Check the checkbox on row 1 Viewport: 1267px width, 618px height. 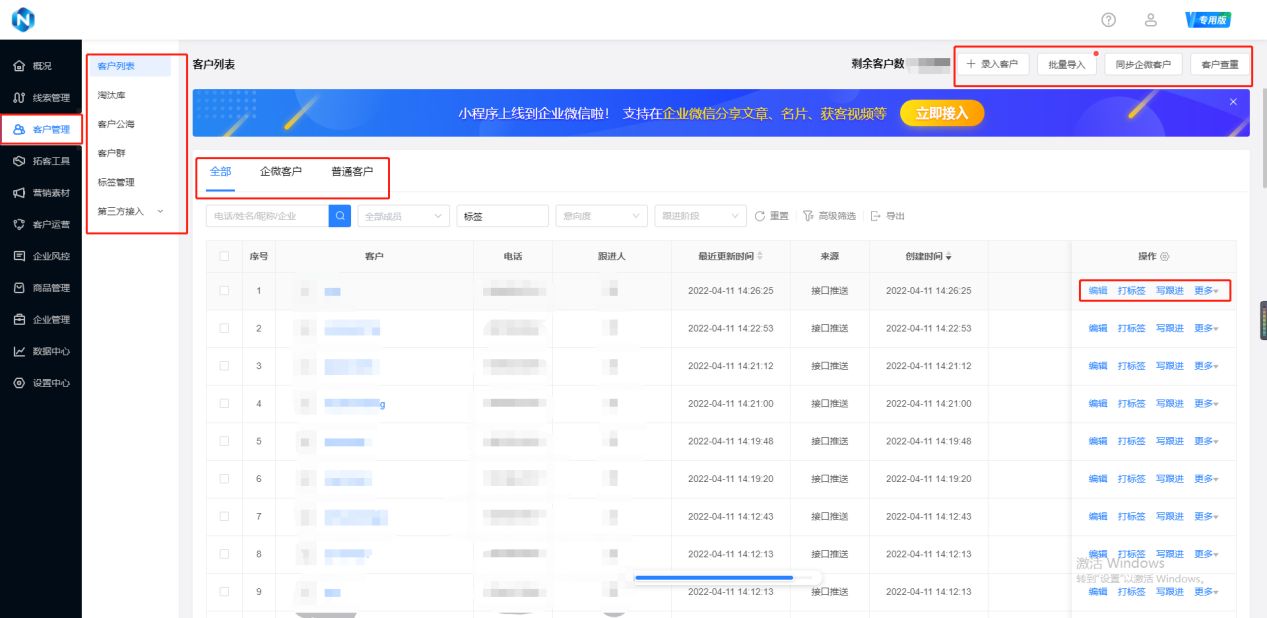point(223,292)
